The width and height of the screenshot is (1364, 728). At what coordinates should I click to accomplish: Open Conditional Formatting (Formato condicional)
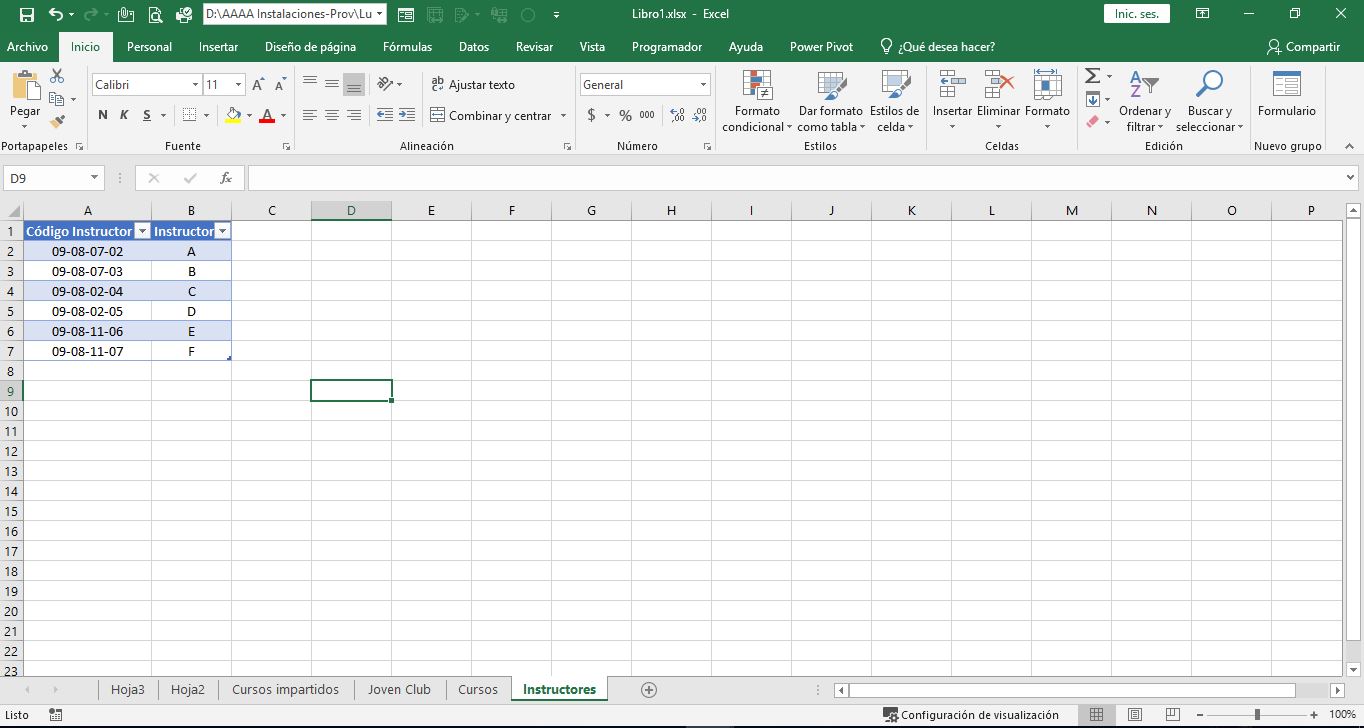[757, 102]
